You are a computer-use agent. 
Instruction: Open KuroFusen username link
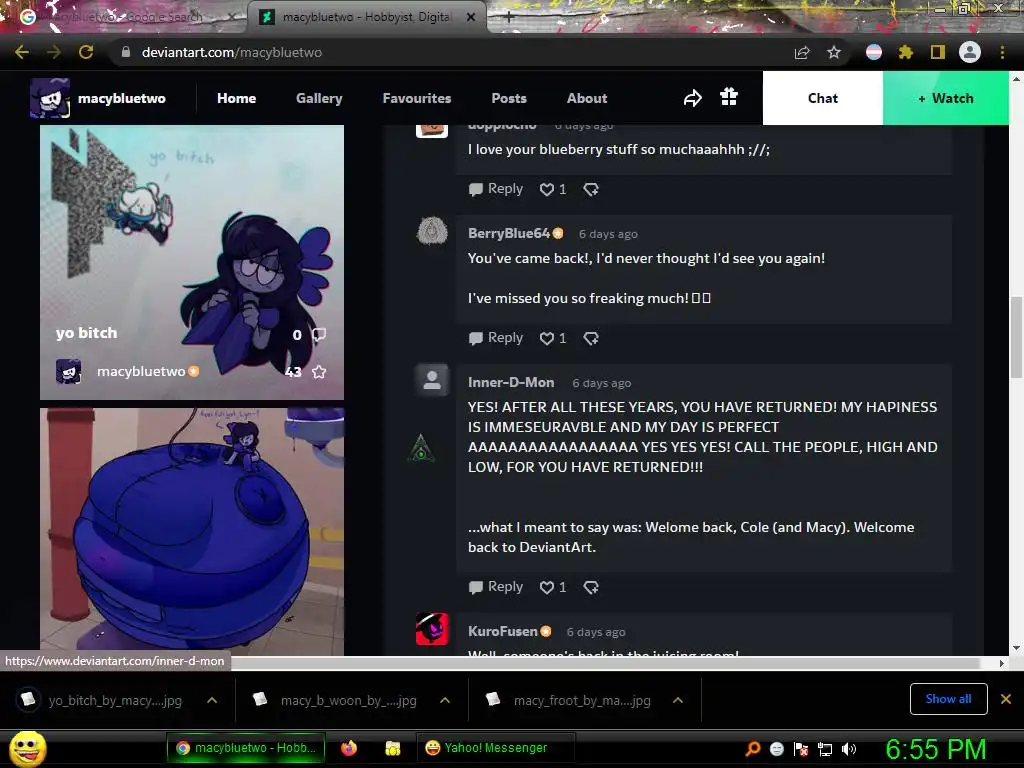502,631
